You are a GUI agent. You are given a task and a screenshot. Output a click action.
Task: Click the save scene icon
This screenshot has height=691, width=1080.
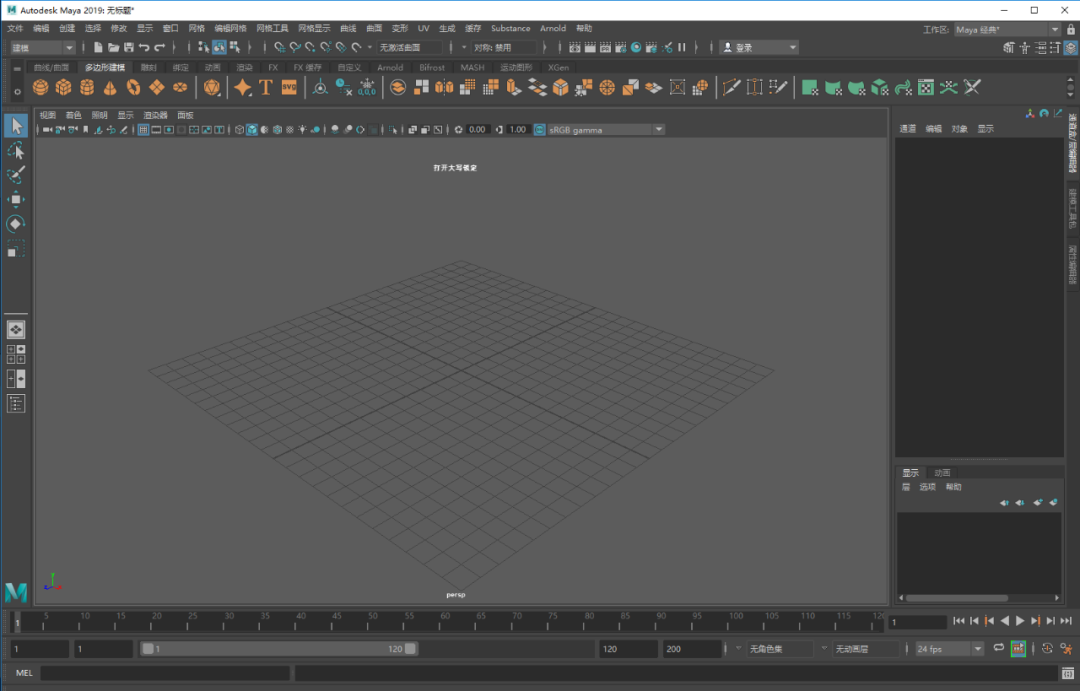point(129,47)
